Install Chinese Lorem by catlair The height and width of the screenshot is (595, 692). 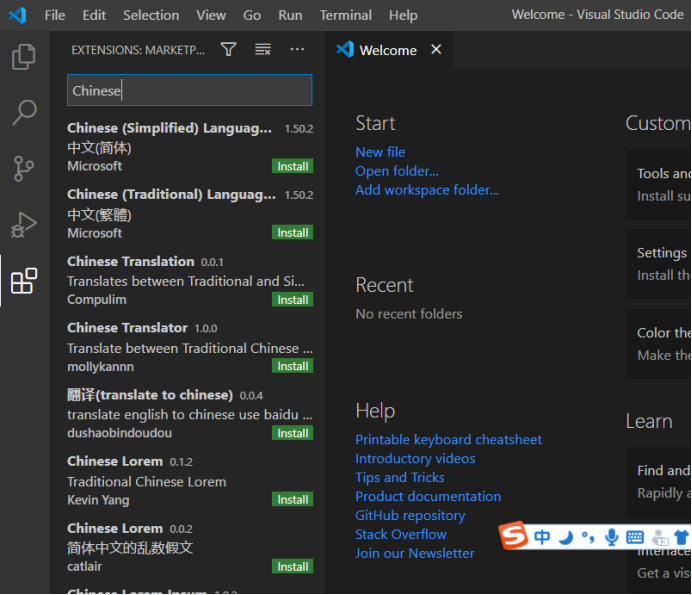click(293, 566)
